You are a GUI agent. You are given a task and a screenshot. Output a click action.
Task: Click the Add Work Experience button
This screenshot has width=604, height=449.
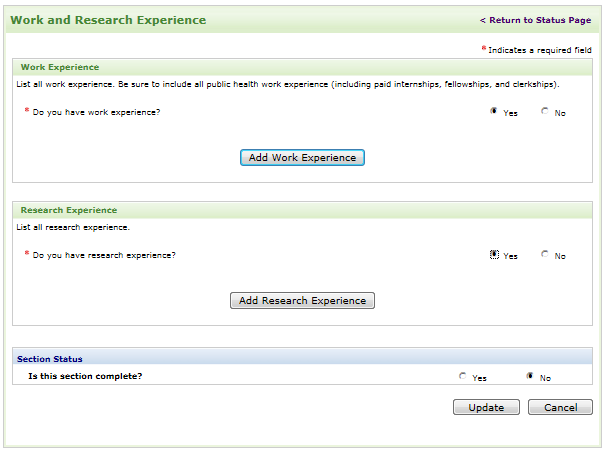pyautogui.click(x=302, y=157)
